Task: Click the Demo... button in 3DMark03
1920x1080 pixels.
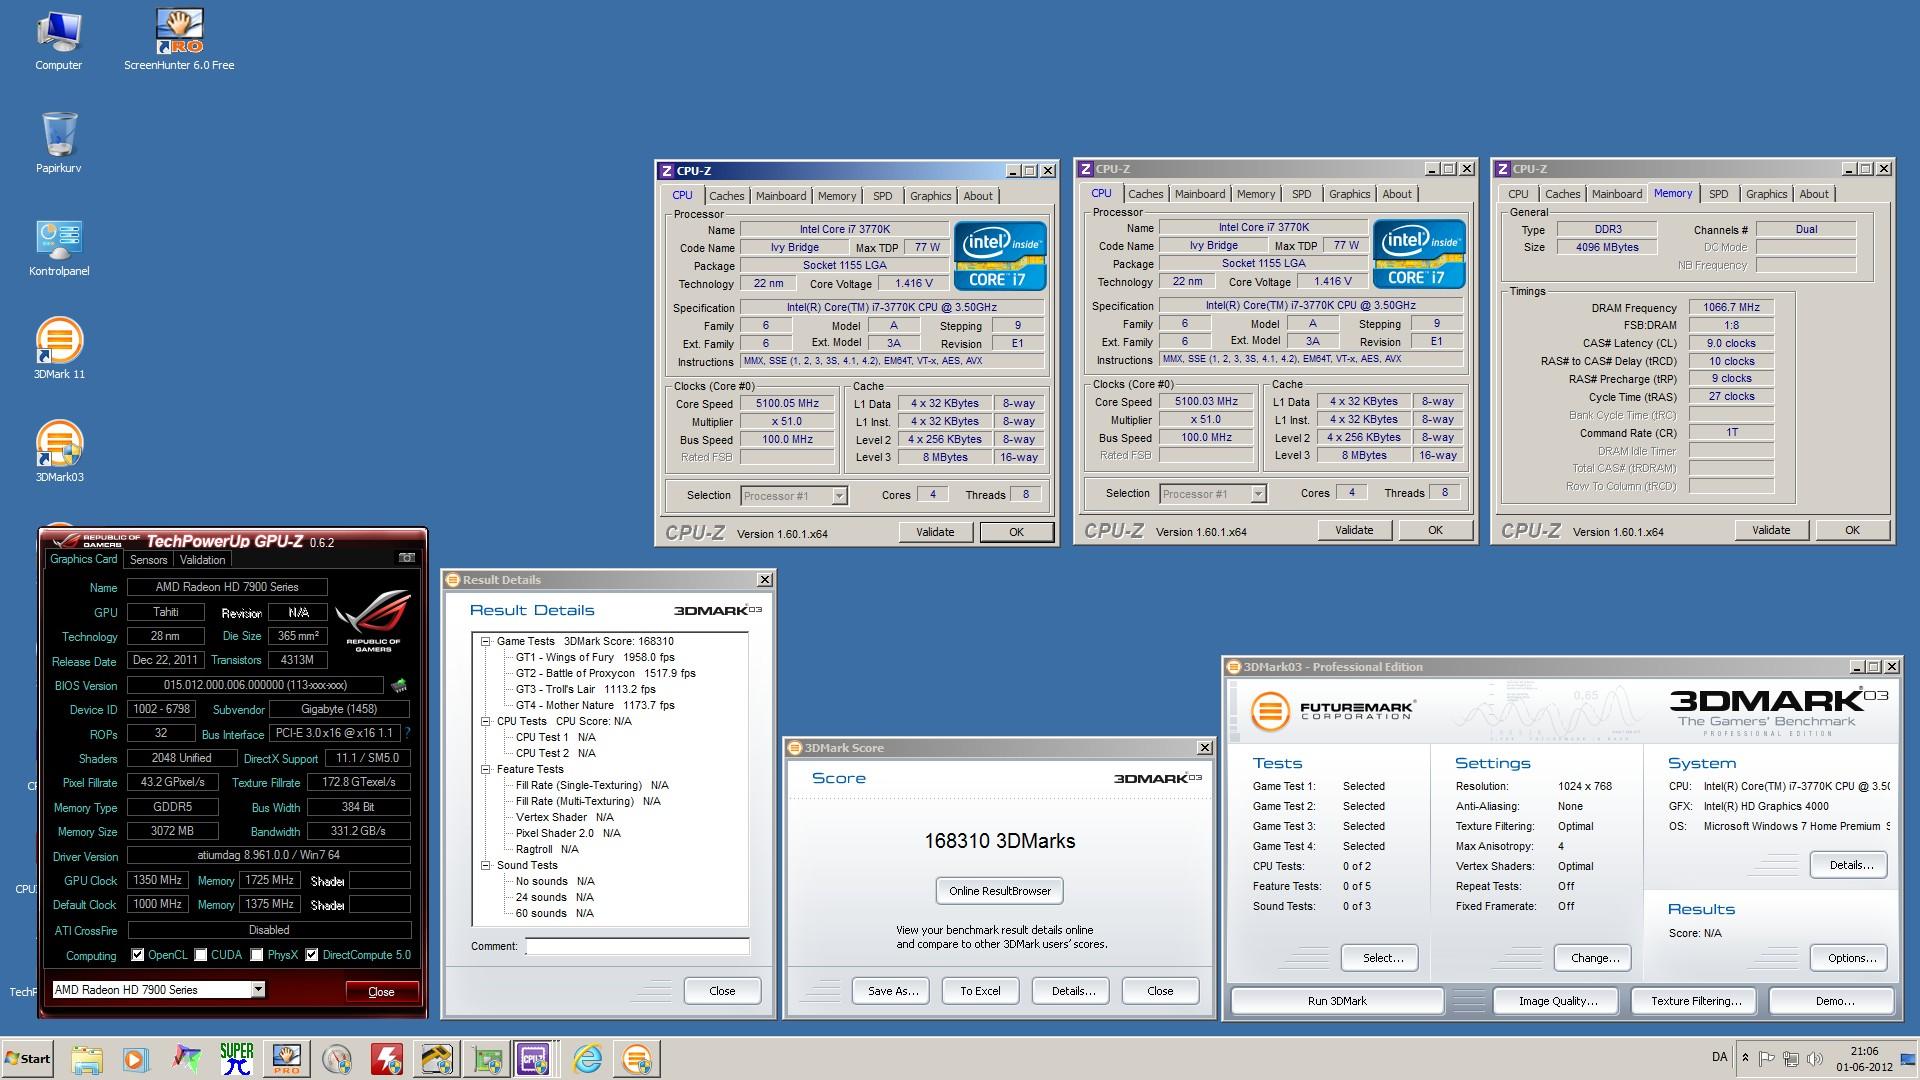Action: click(1834, 1001)
